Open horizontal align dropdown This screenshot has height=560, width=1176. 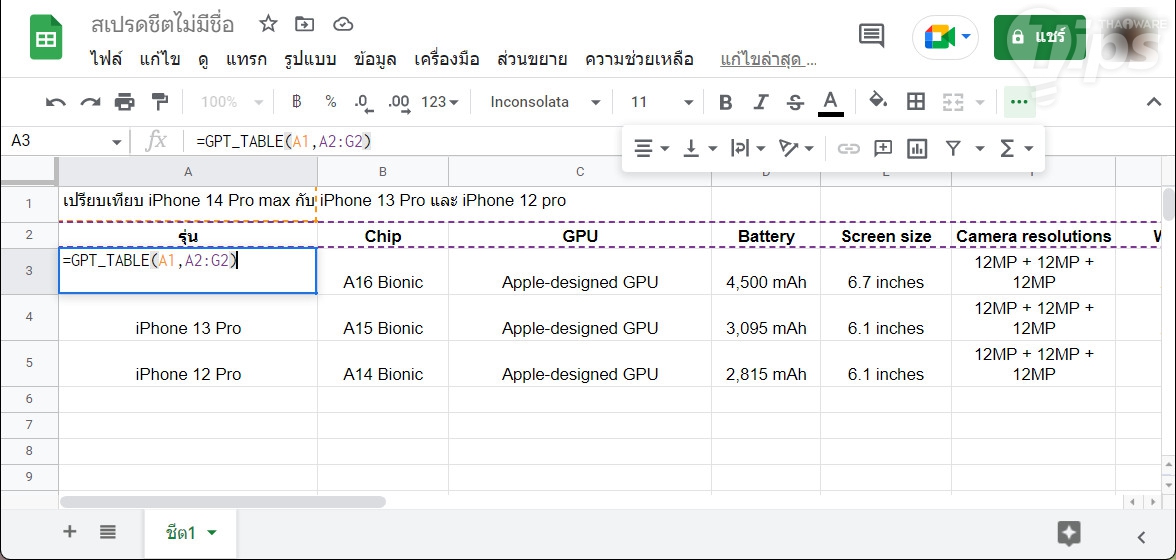651,148
